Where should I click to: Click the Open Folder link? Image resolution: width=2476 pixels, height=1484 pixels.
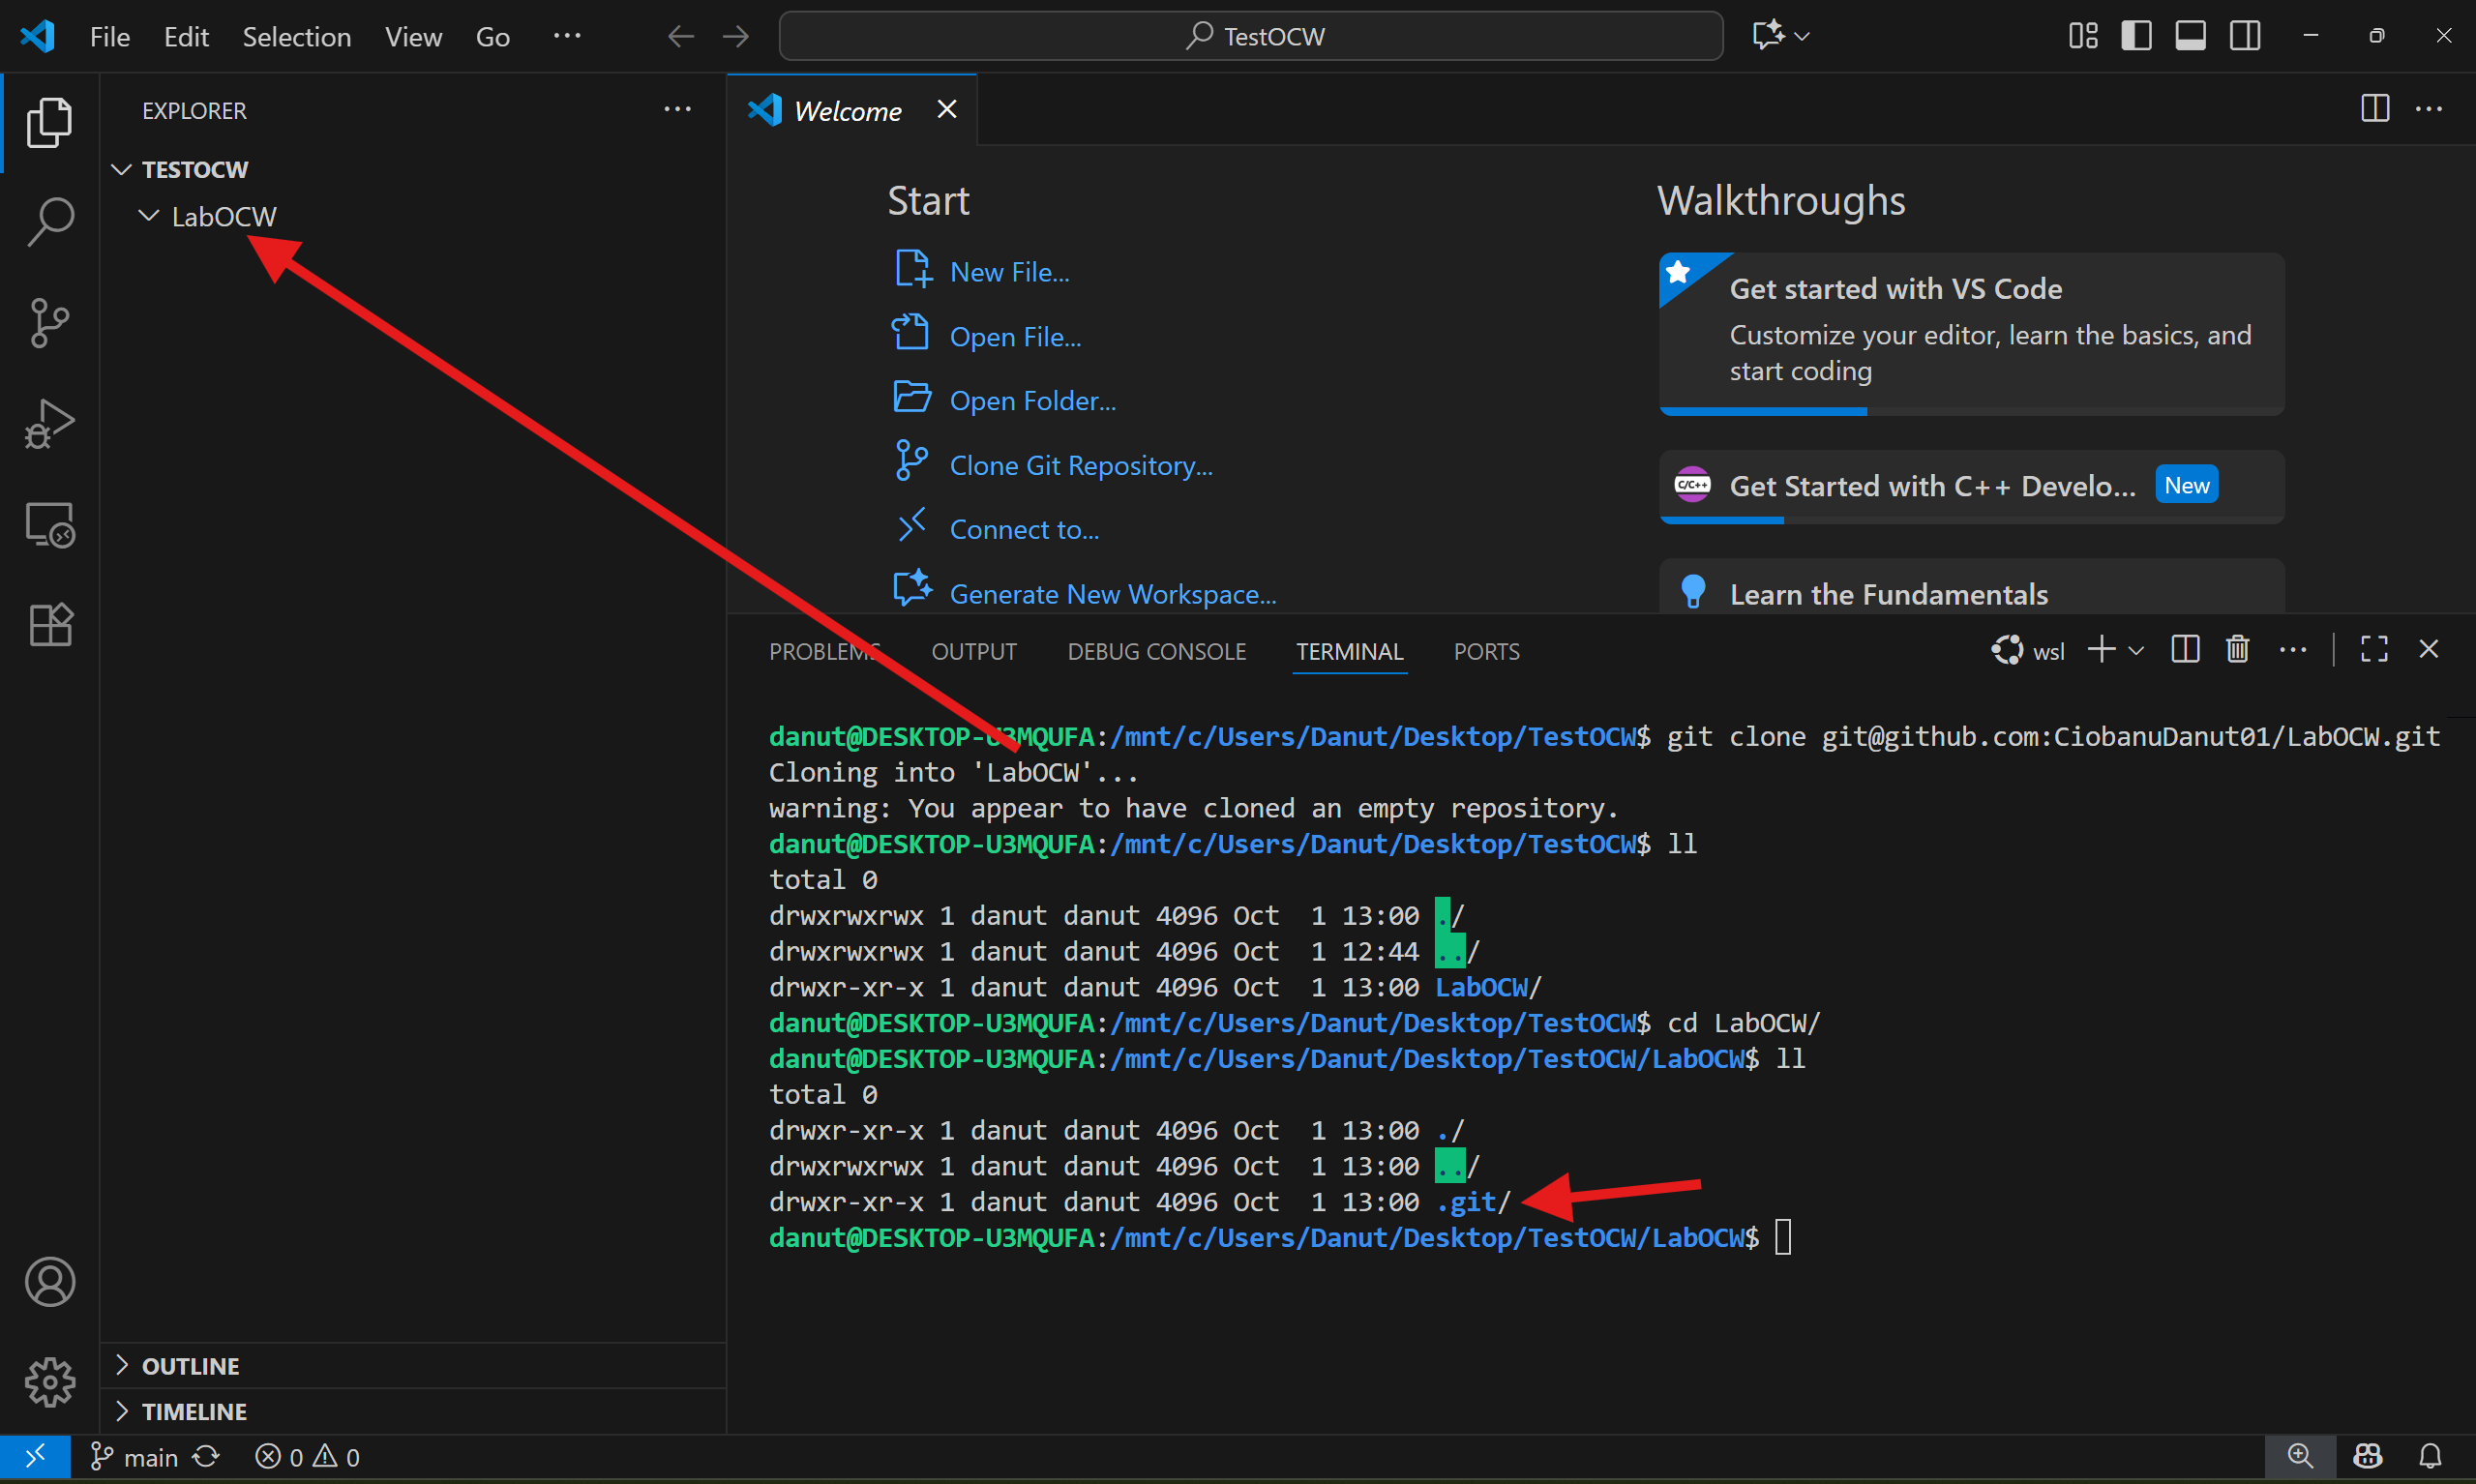(x=1032, y=401)
